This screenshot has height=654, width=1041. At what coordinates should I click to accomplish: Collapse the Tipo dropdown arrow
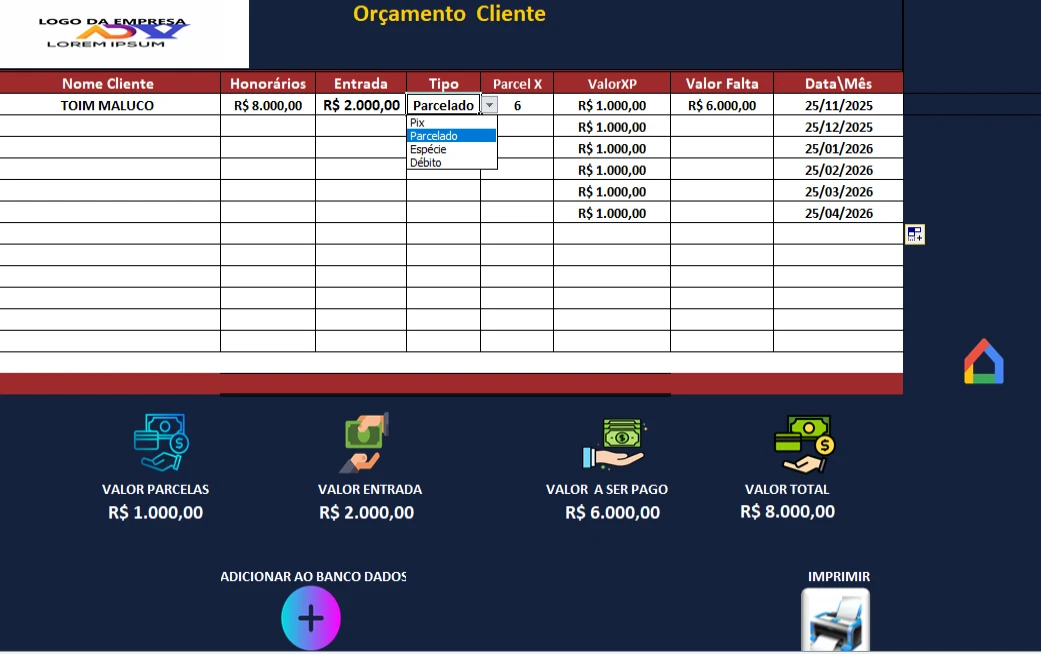coord(489,105)
